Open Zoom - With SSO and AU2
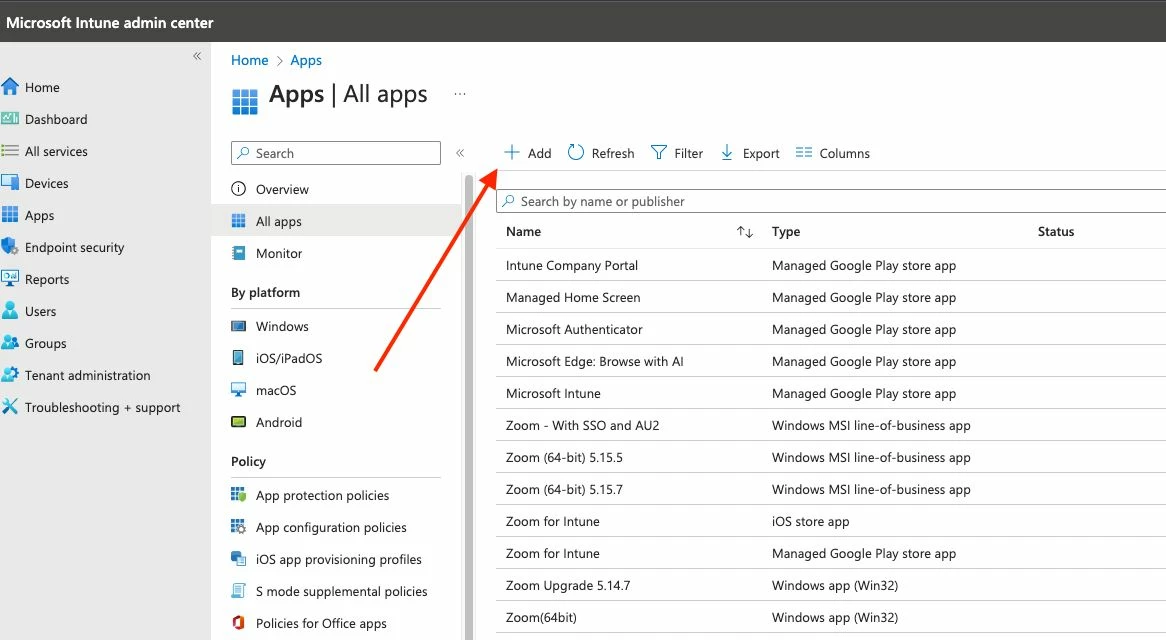Screen dimensions: 1166x640 (x=582, y=425)
